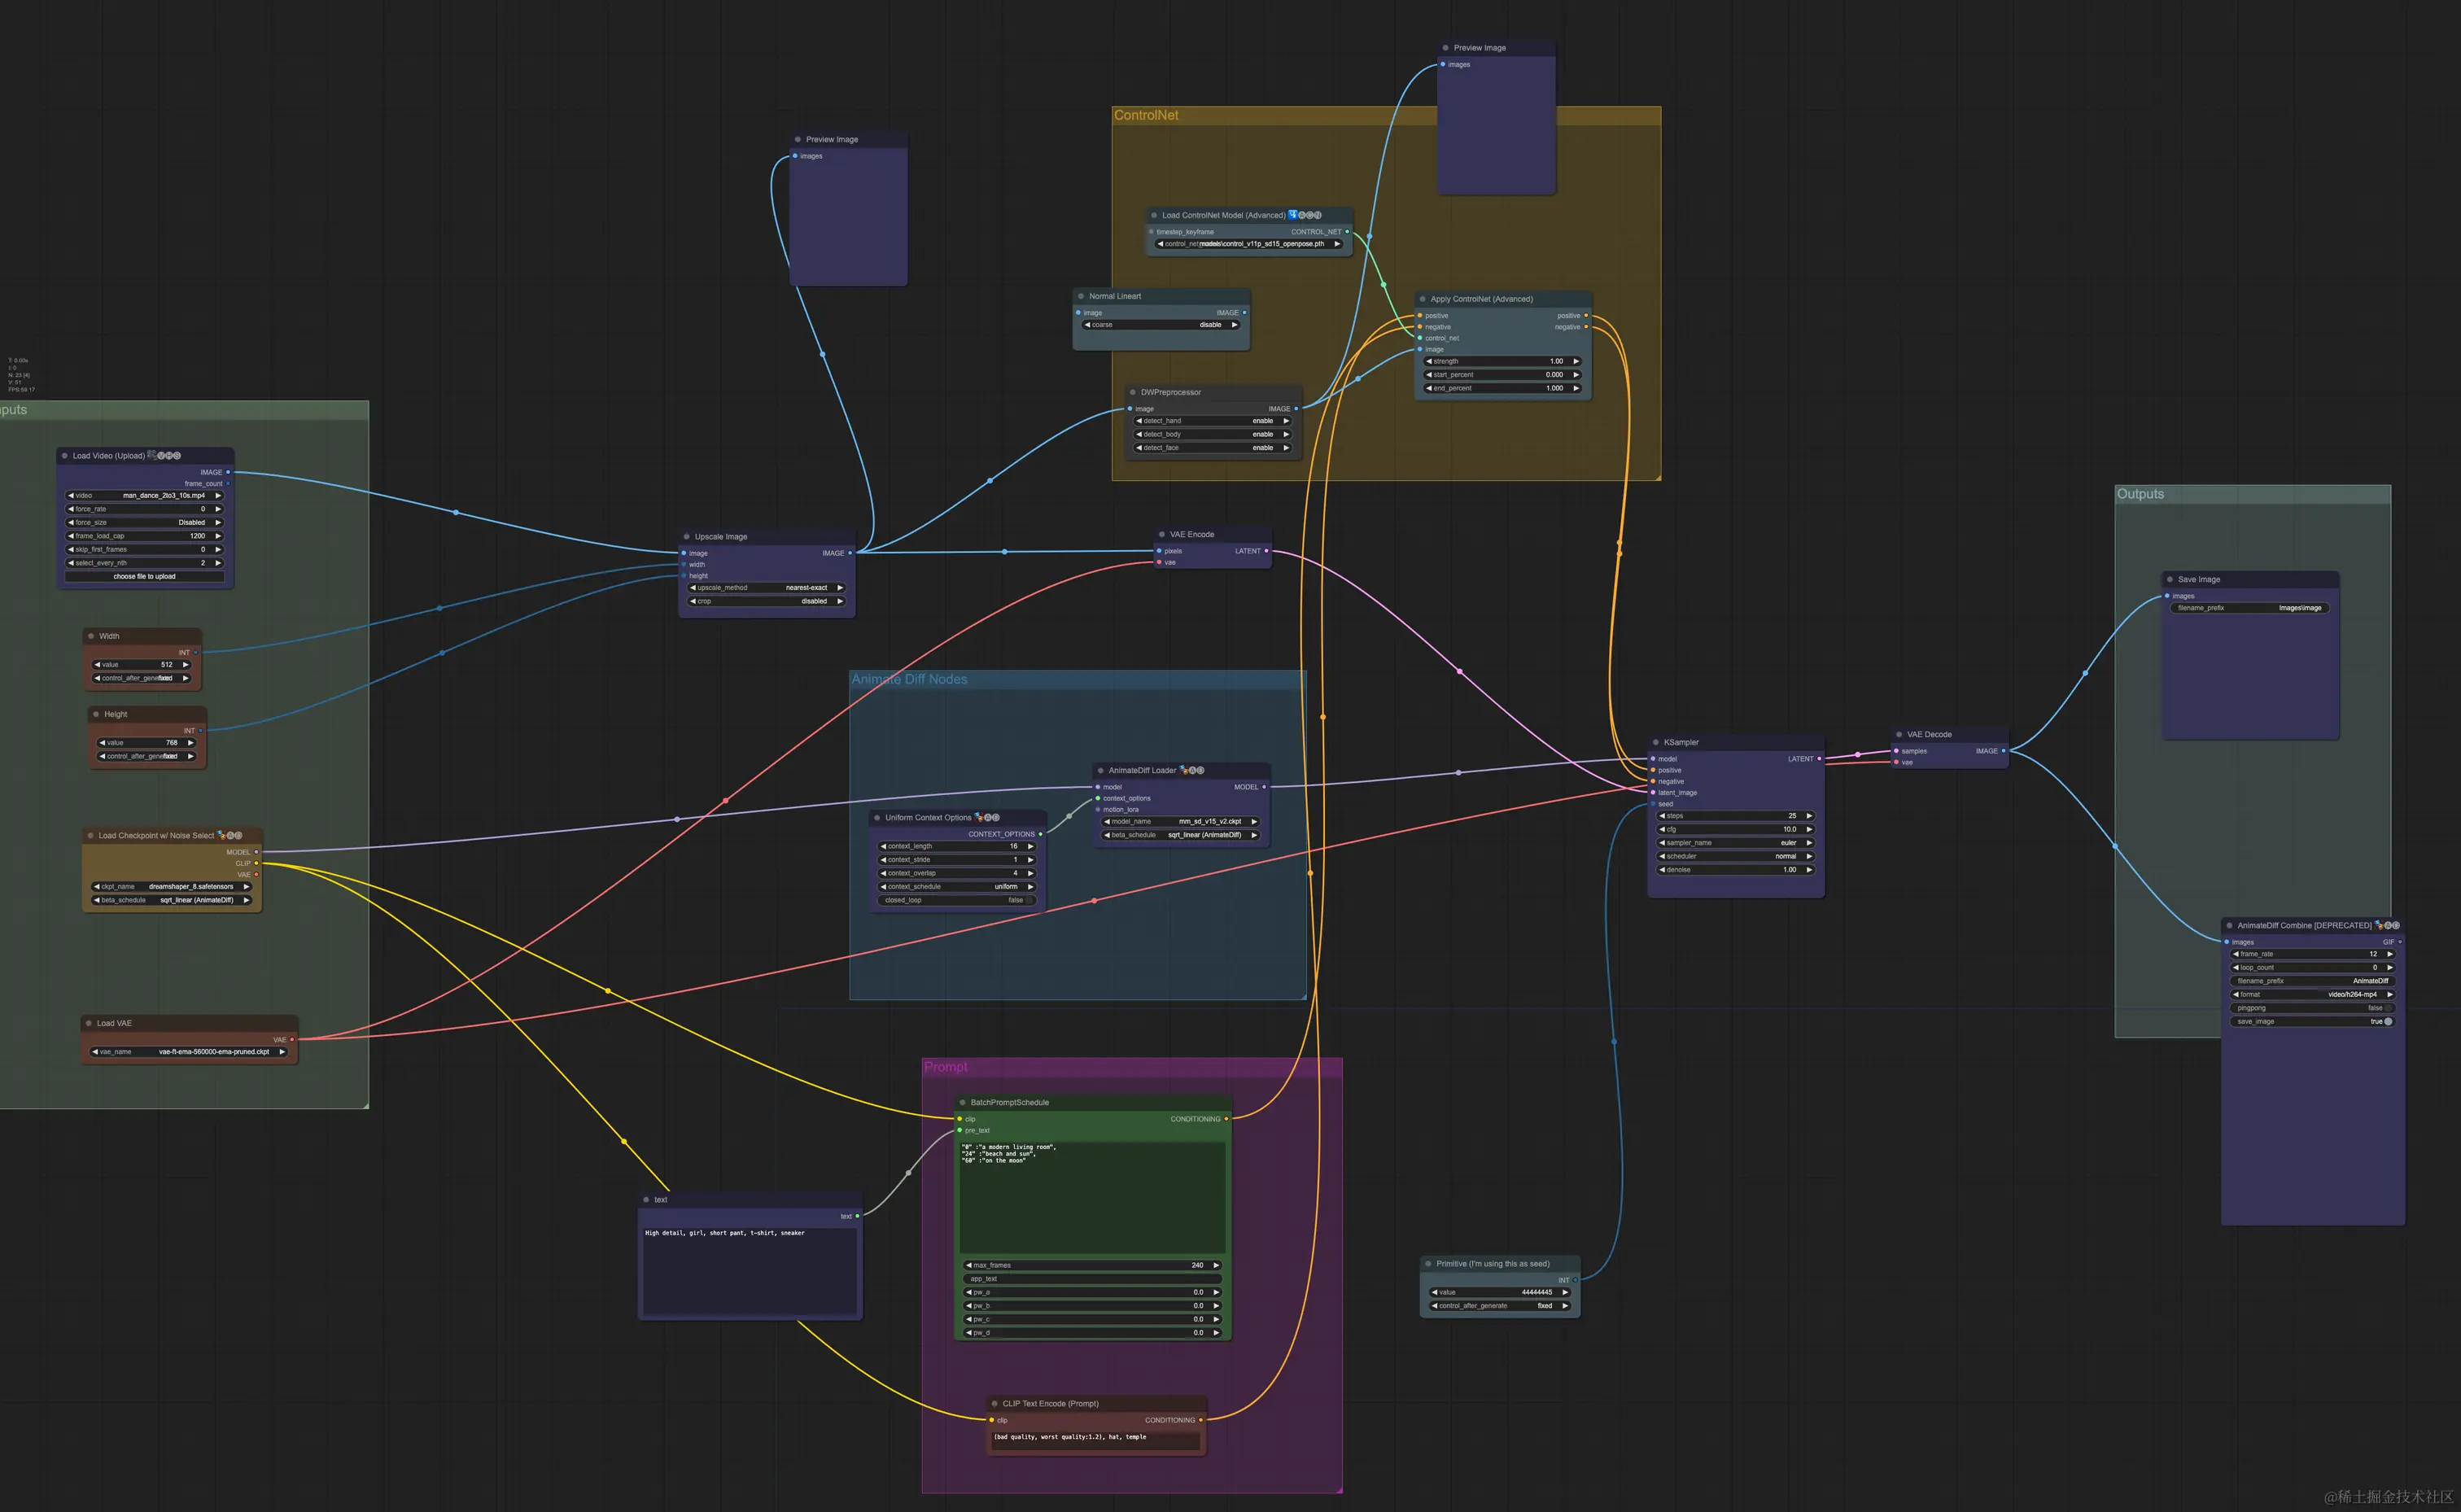Collapse the KSampler node via its title dot

tap(1656, 742)
